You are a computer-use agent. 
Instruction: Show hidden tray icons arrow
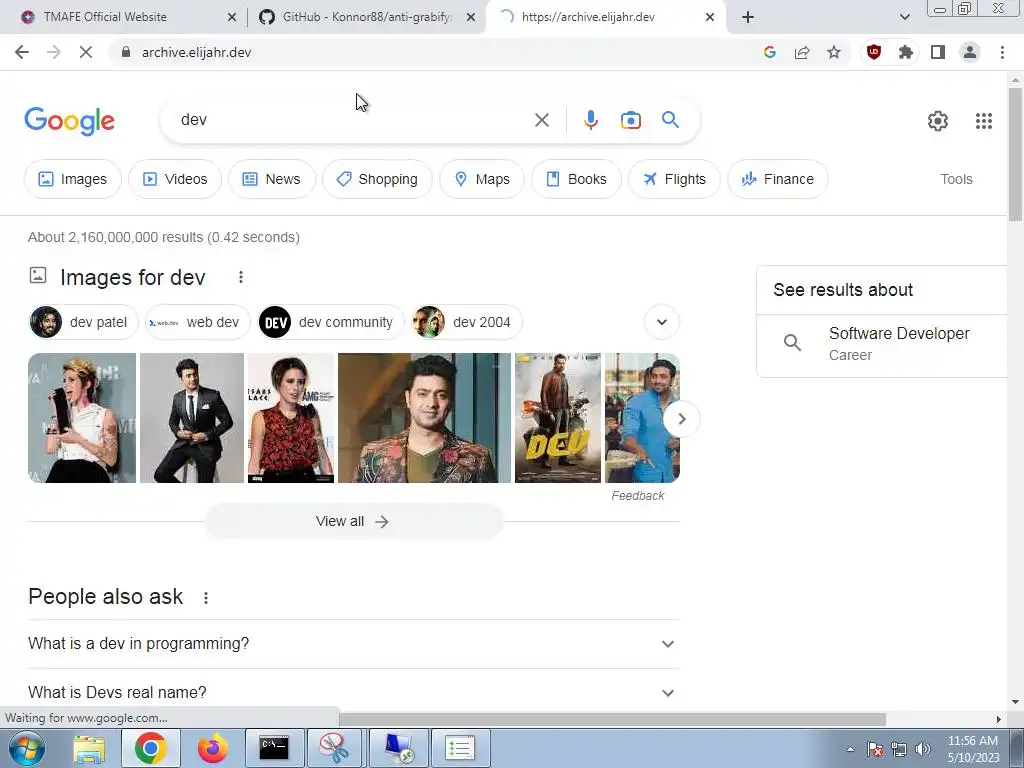[850, 749]
